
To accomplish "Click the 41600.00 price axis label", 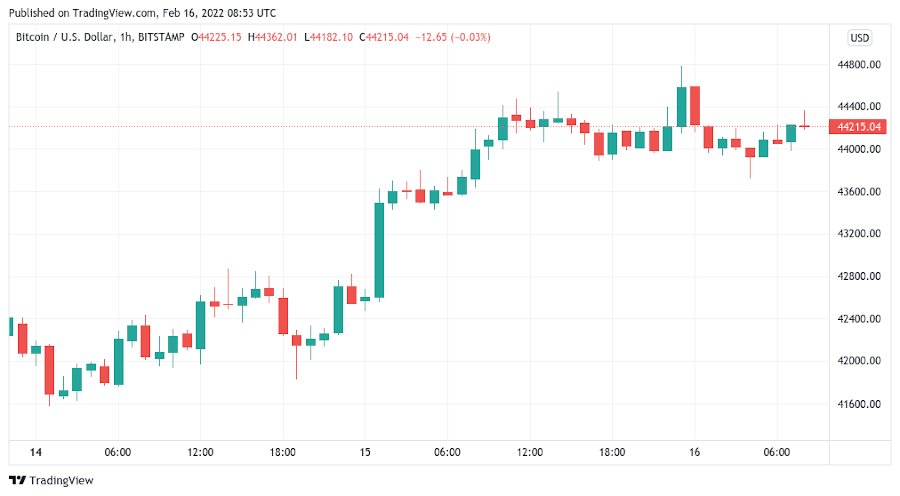I will coord(860,404).
